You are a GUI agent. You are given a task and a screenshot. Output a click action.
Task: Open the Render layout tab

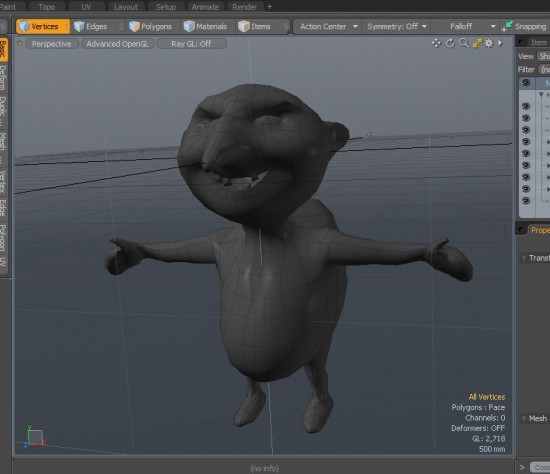[x=244, y=7]
